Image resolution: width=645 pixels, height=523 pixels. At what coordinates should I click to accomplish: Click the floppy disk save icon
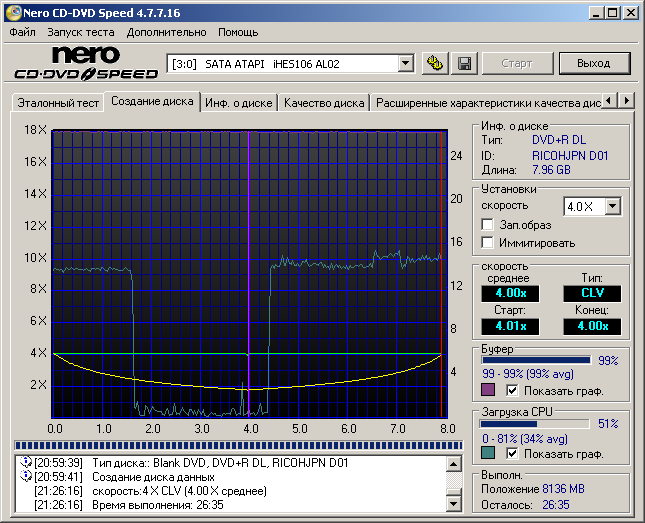coord(464,63)
